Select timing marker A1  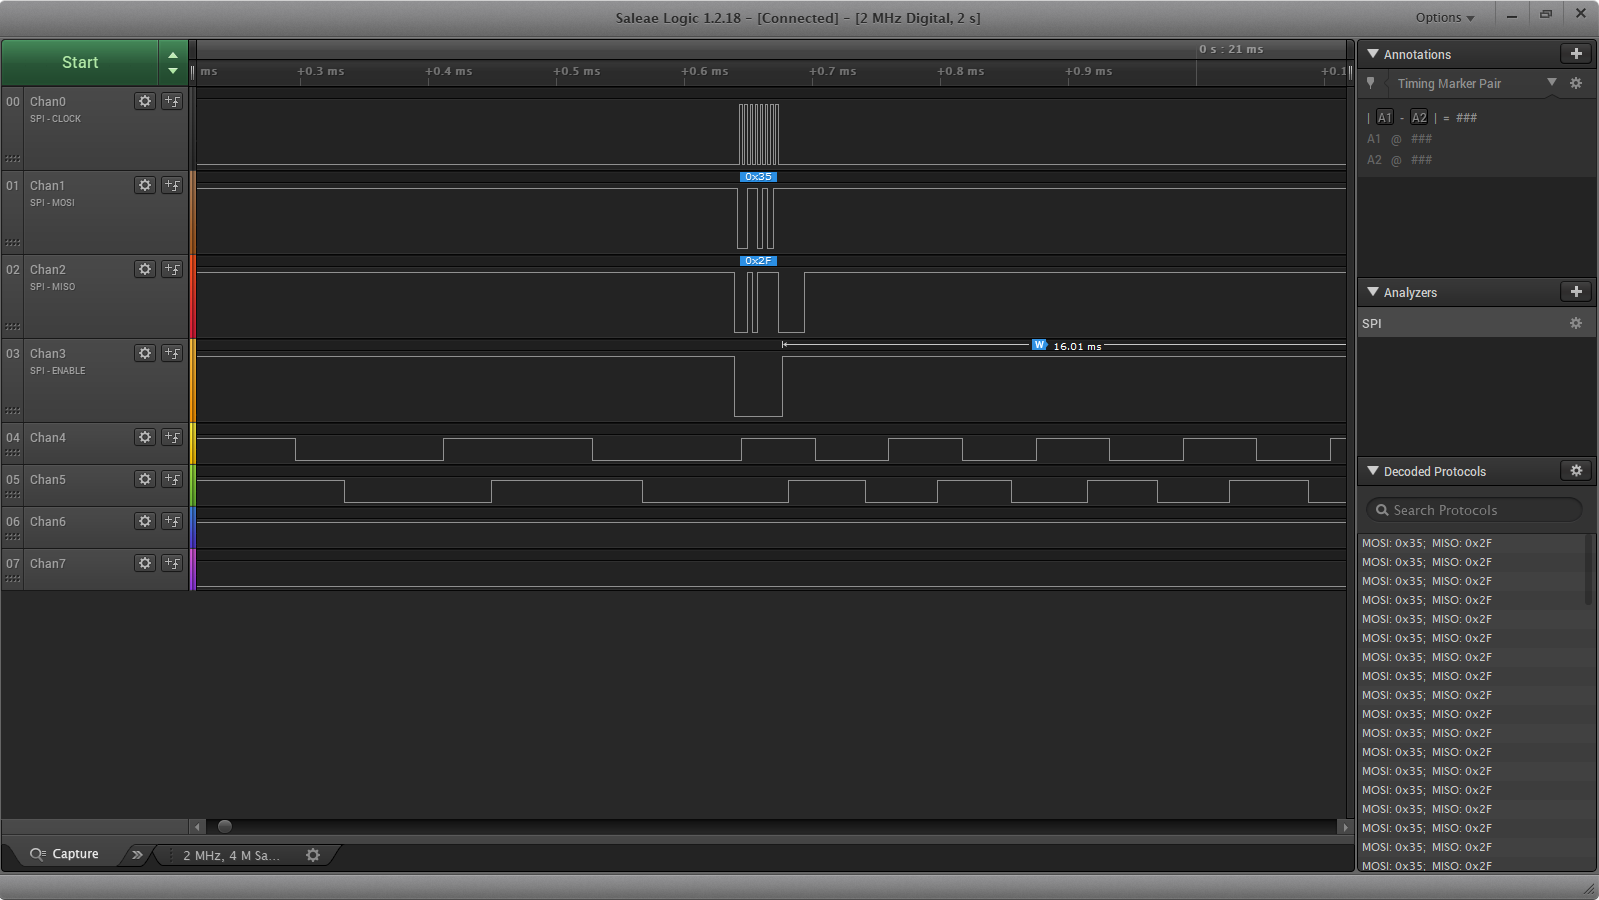tap(1384, 117)
